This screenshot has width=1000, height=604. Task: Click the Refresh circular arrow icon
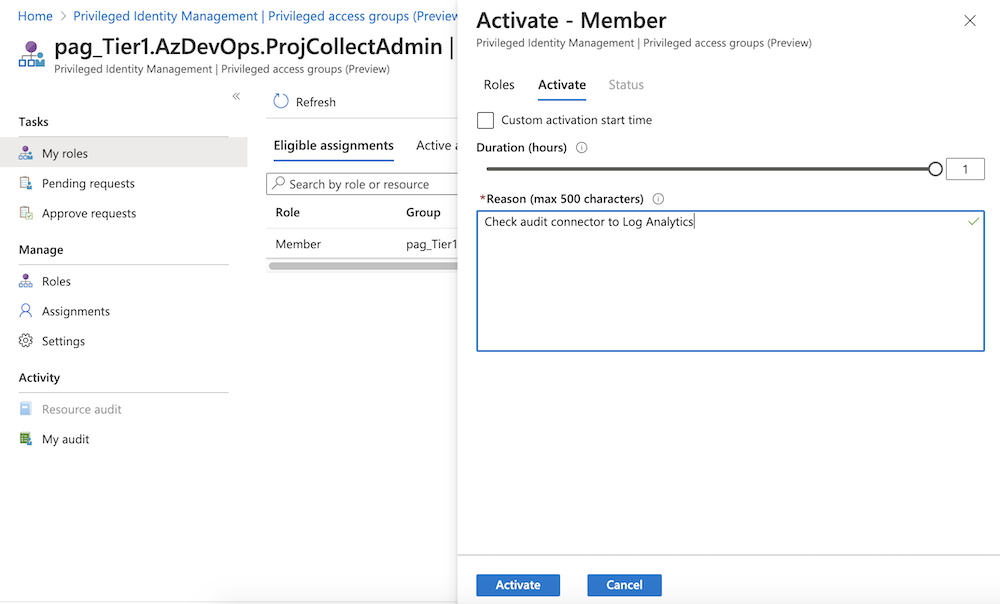pos(281,101)
